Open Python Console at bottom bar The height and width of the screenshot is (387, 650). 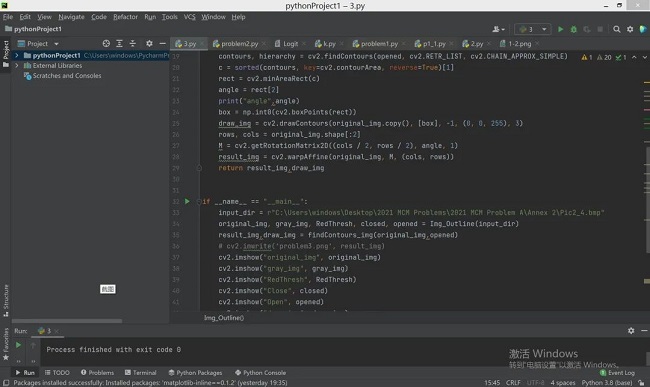[260, 372]
